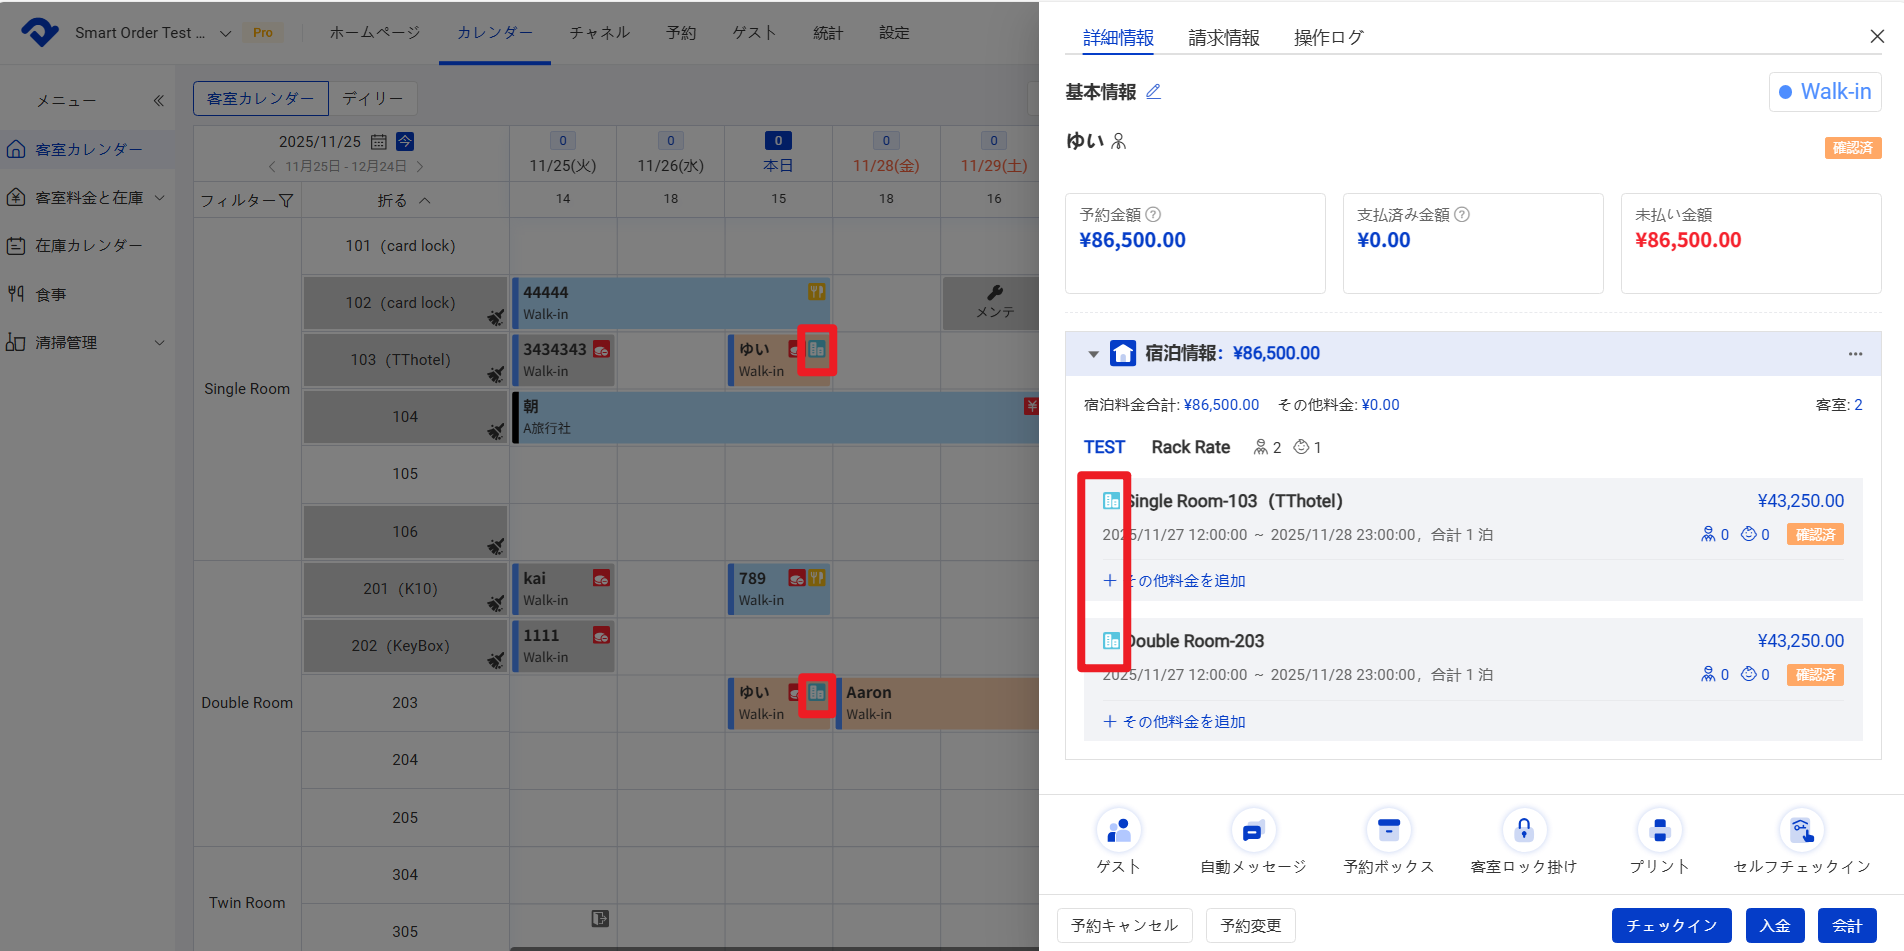Open the 自動メッセージ auto message icon

point(1253,830)
